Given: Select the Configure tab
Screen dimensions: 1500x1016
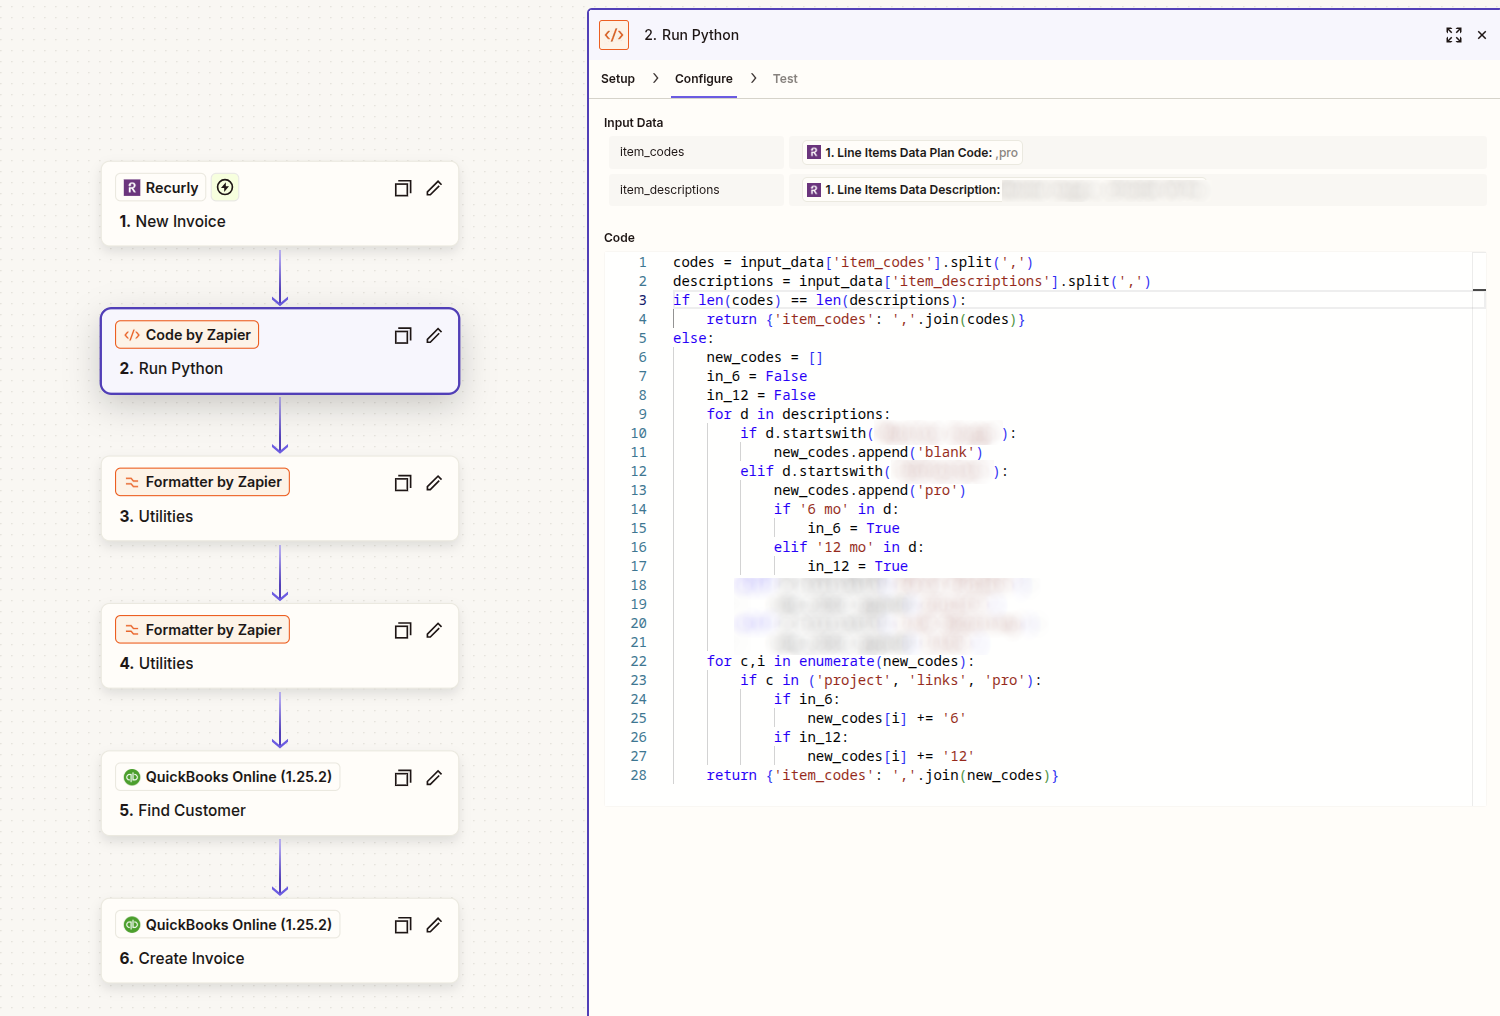Looking at the screenshot, I should pos(703,79).
